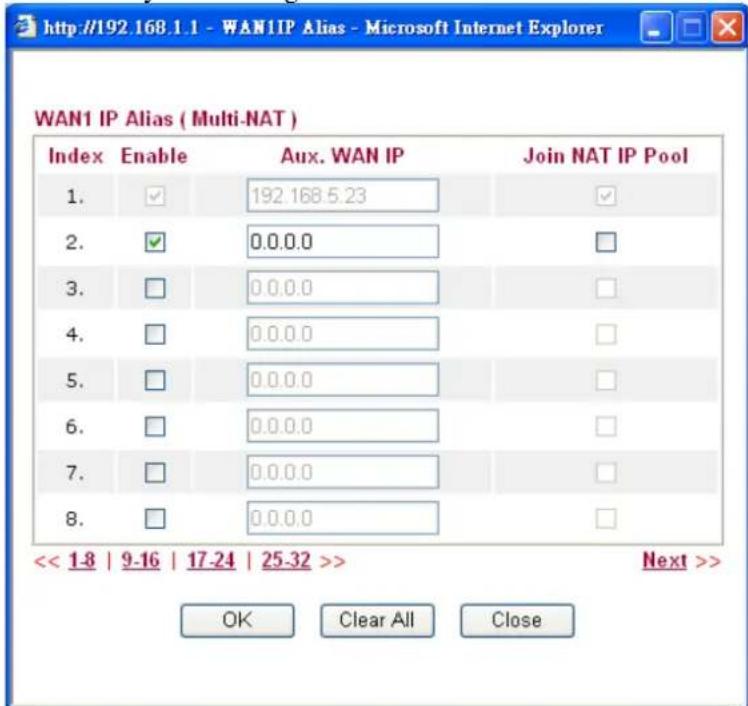
Task: Click Join NAT IP Pool checkbox for index 6
Action: click(606, 426)
